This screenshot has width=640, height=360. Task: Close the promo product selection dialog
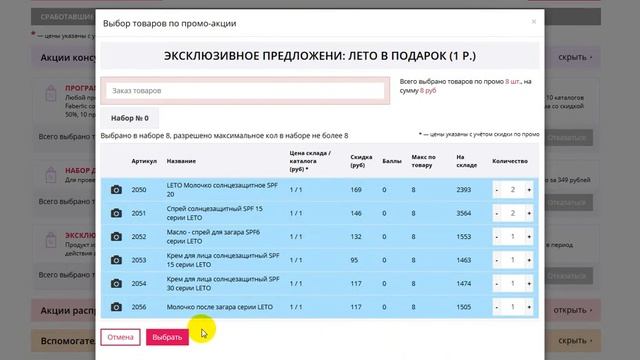tap(533, 22)
